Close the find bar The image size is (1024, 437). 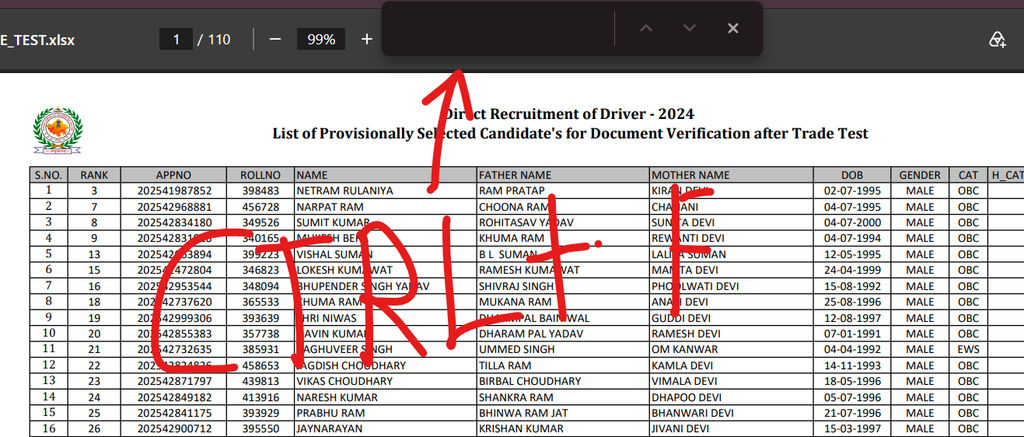(x=733, y=28)
